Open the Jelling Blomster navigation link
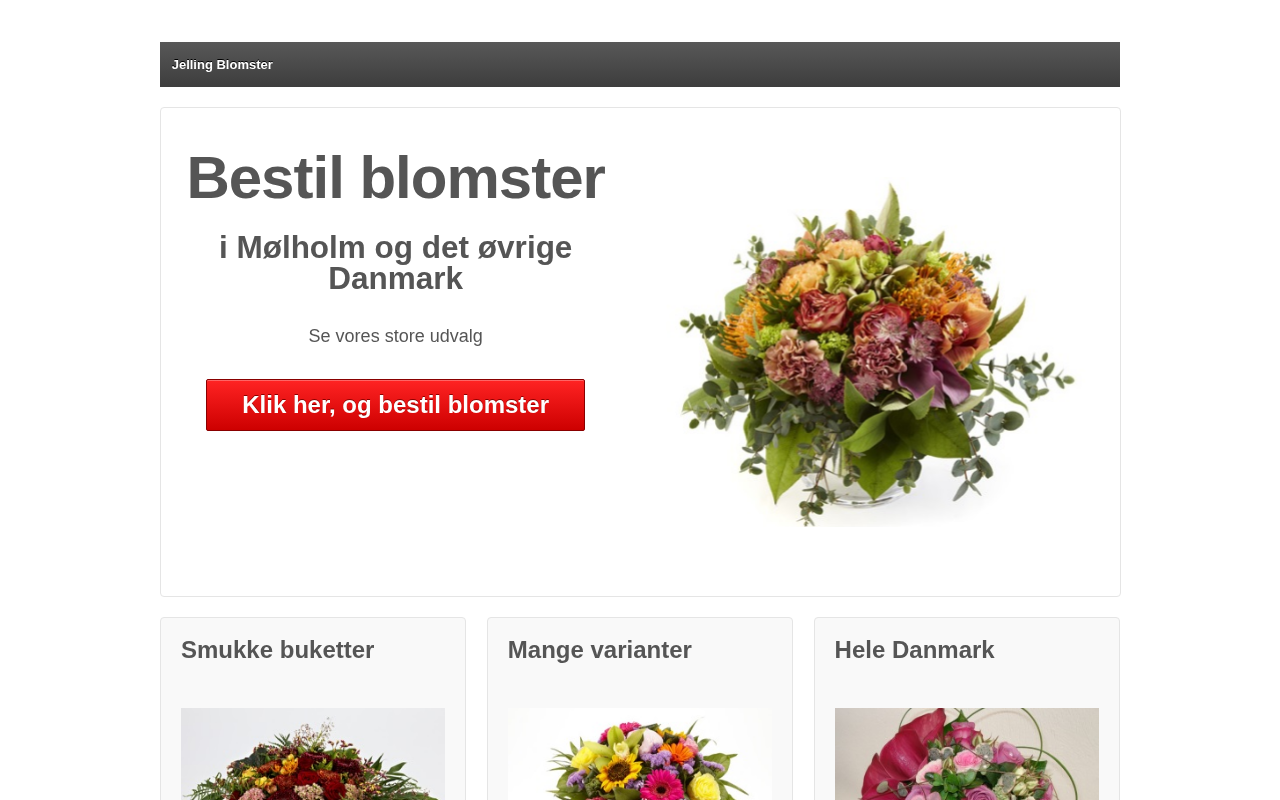Viewport: 1280px width, 800px height. (222, 65)
